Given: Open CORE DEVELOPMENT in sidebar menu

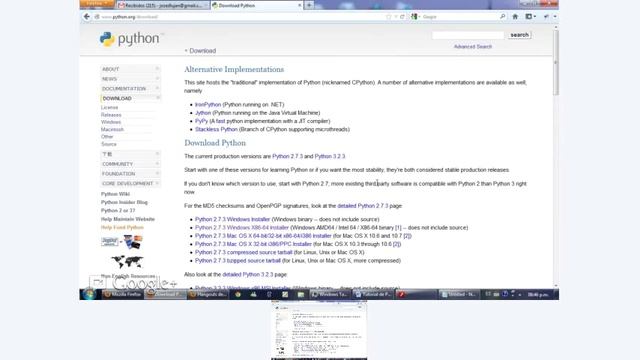Looking at the screenshot, I should tap(130, 183).
